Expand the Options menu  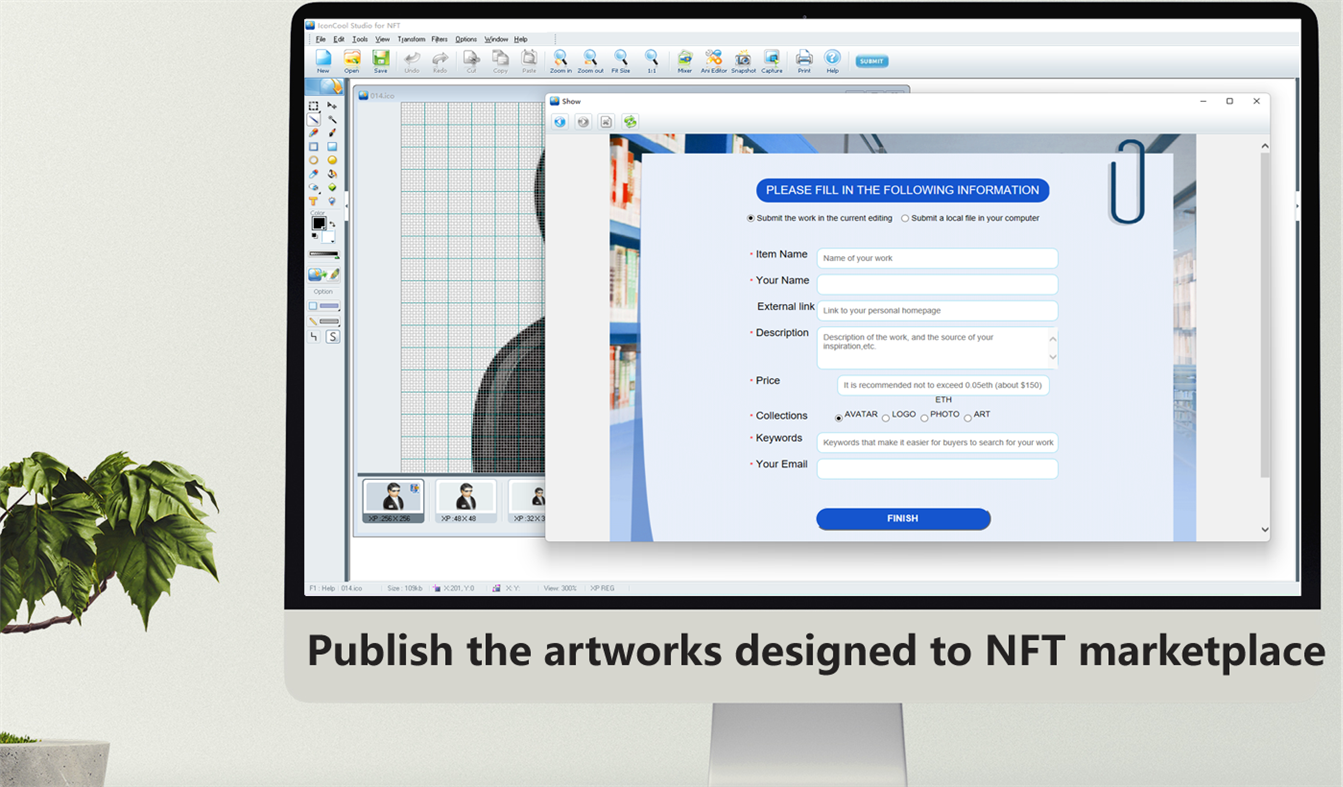[465, 39]
